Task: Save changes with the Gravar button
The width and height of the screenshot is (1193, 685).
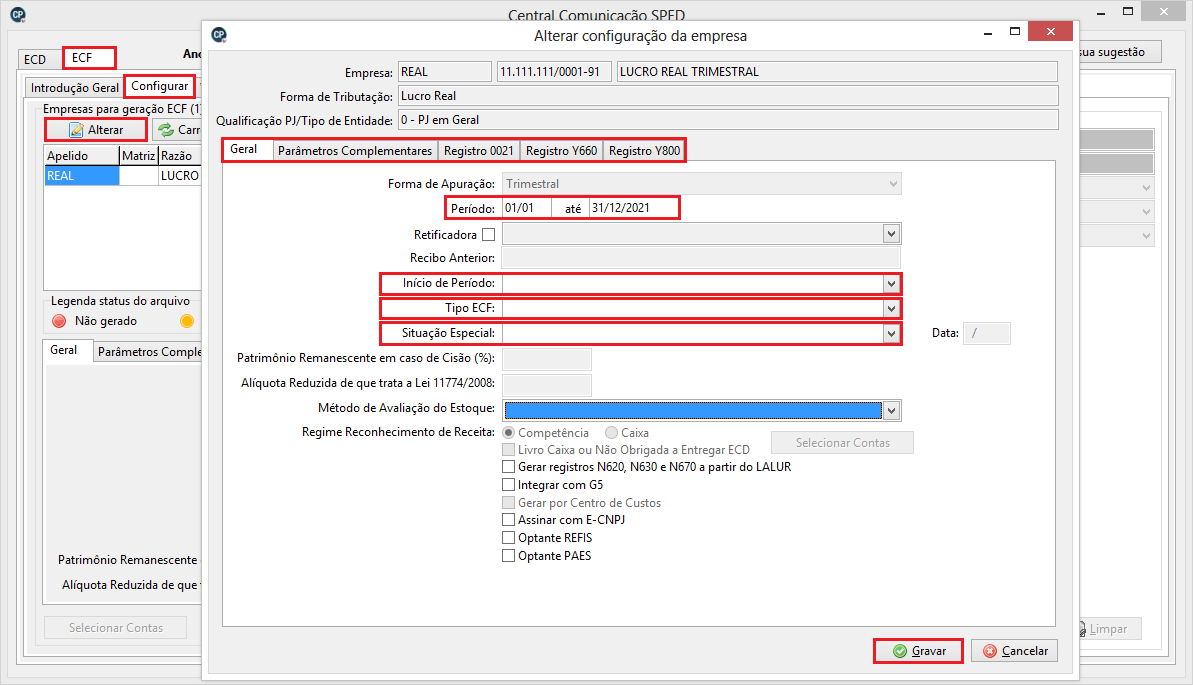Action: click(918, 651)
